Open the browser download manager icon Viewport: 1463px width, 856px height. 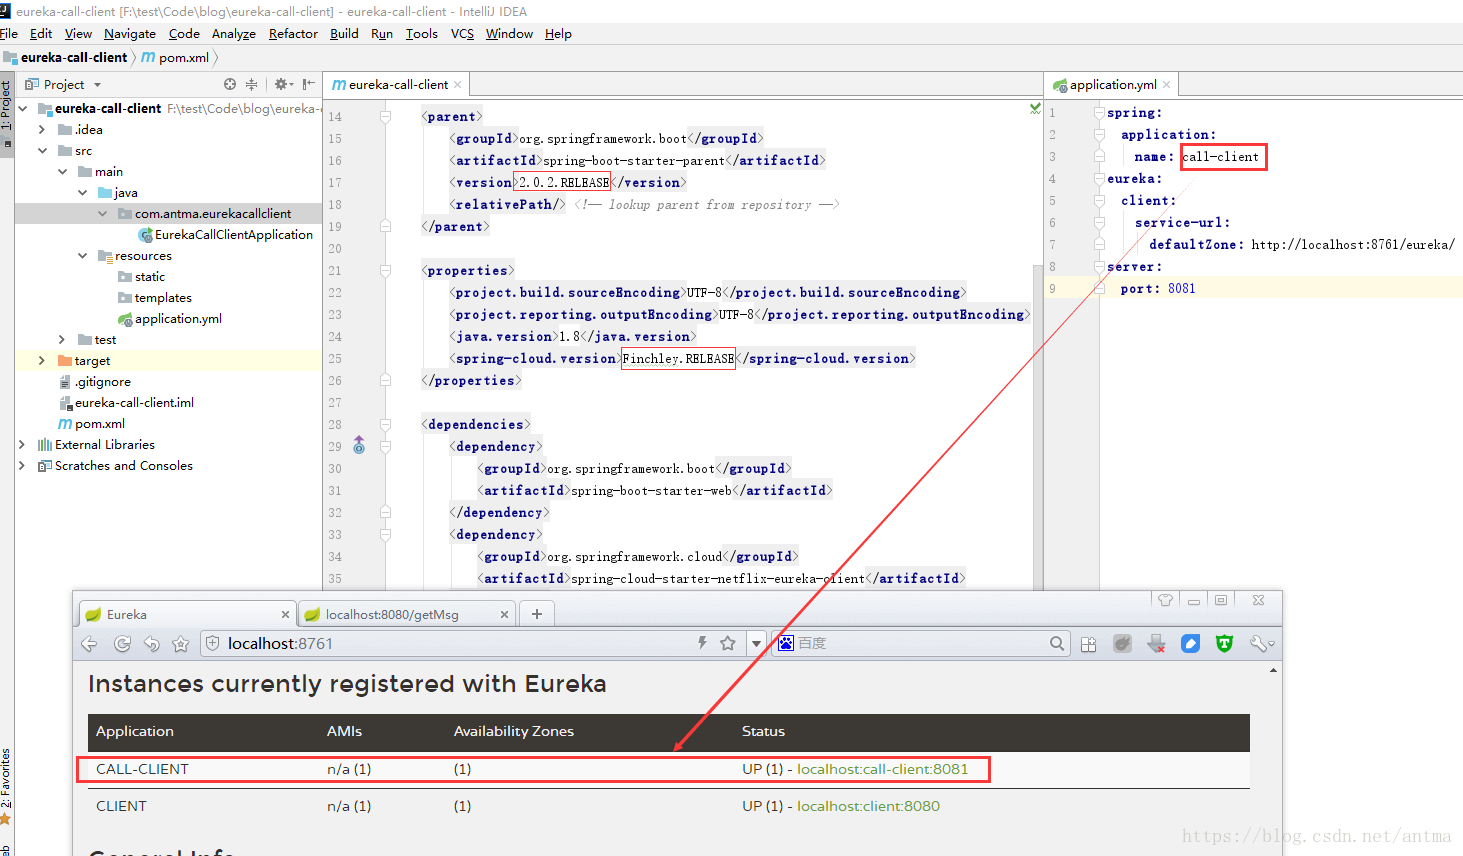1156,644
